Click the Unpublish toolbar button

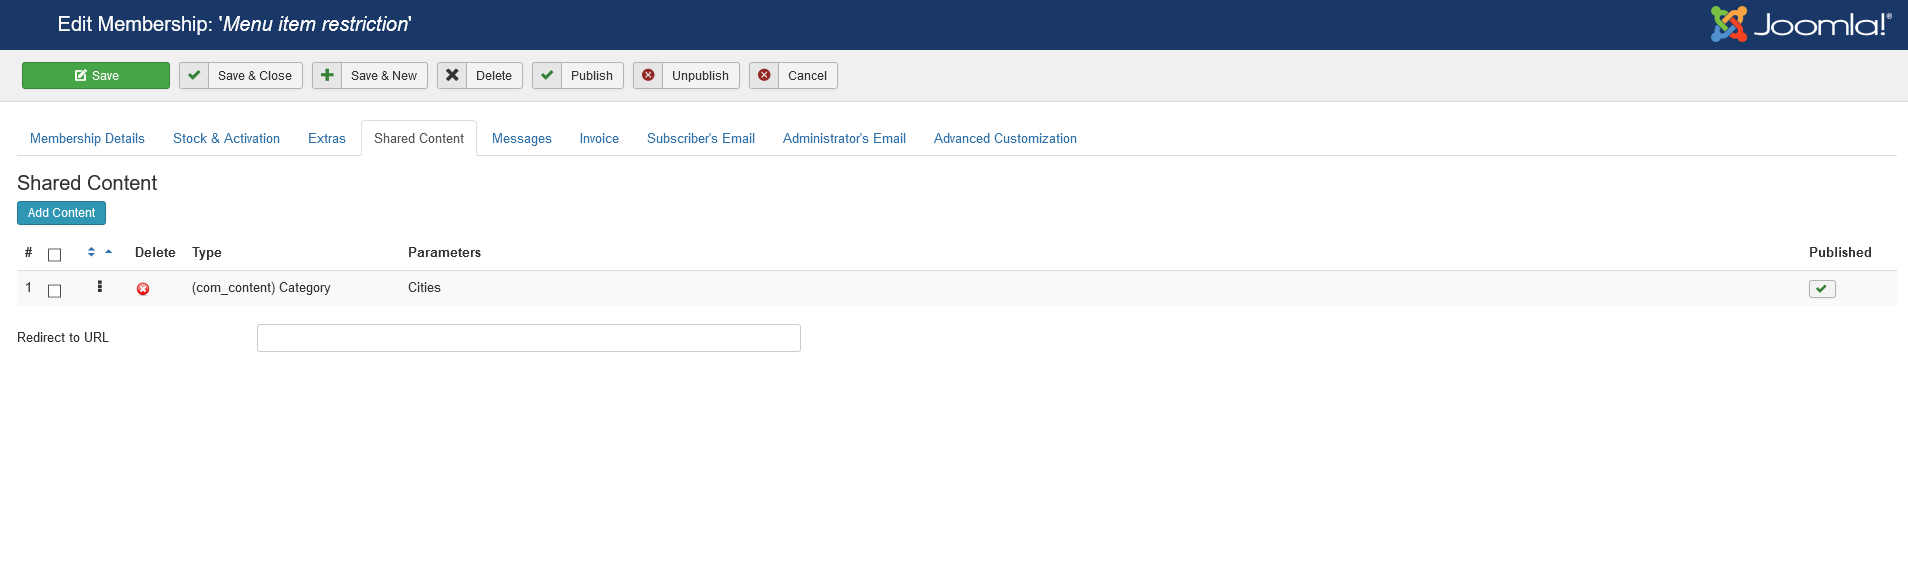coord(686,76)
